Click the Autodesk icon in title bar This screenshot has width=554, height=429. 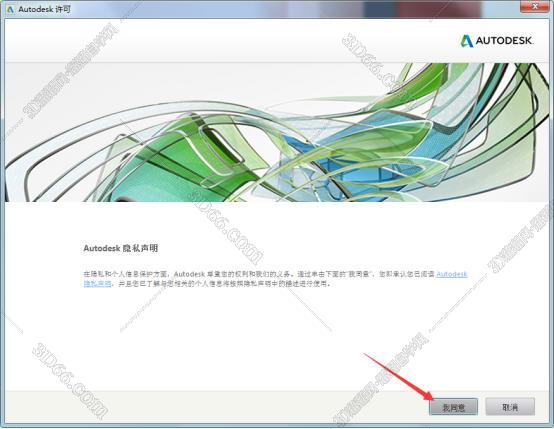click(10, 9)
